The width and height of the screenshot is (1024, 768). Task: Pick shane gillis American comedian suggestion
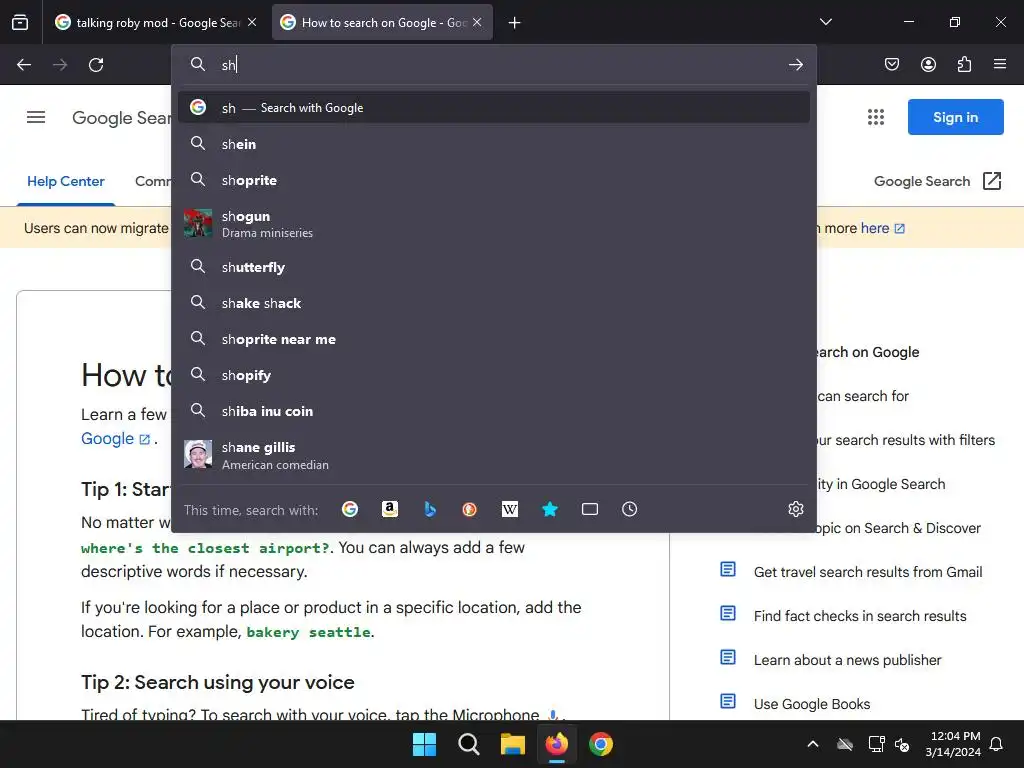(x=494, y=455)
